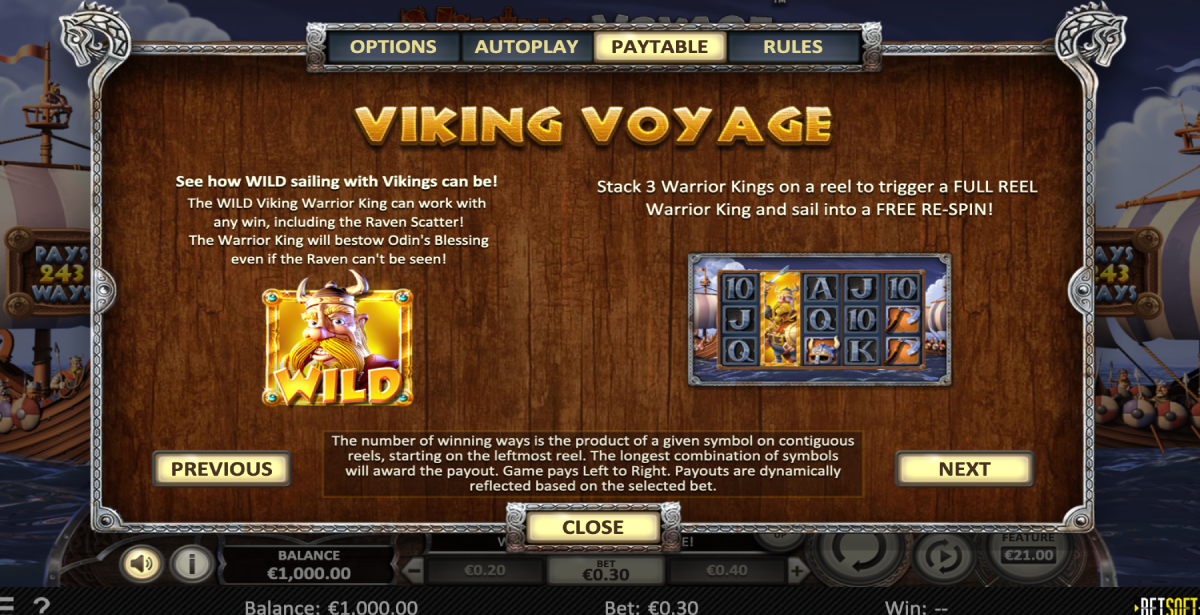Image resolution: width=1200 pixels, height=615 pixels.
Task: Click the full reel re-spin example image
Action: (820, 319)
